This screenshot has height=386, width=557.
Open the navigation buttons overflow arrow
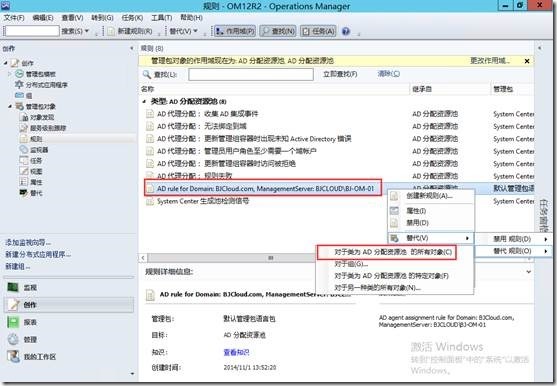[x=132, y=374]
